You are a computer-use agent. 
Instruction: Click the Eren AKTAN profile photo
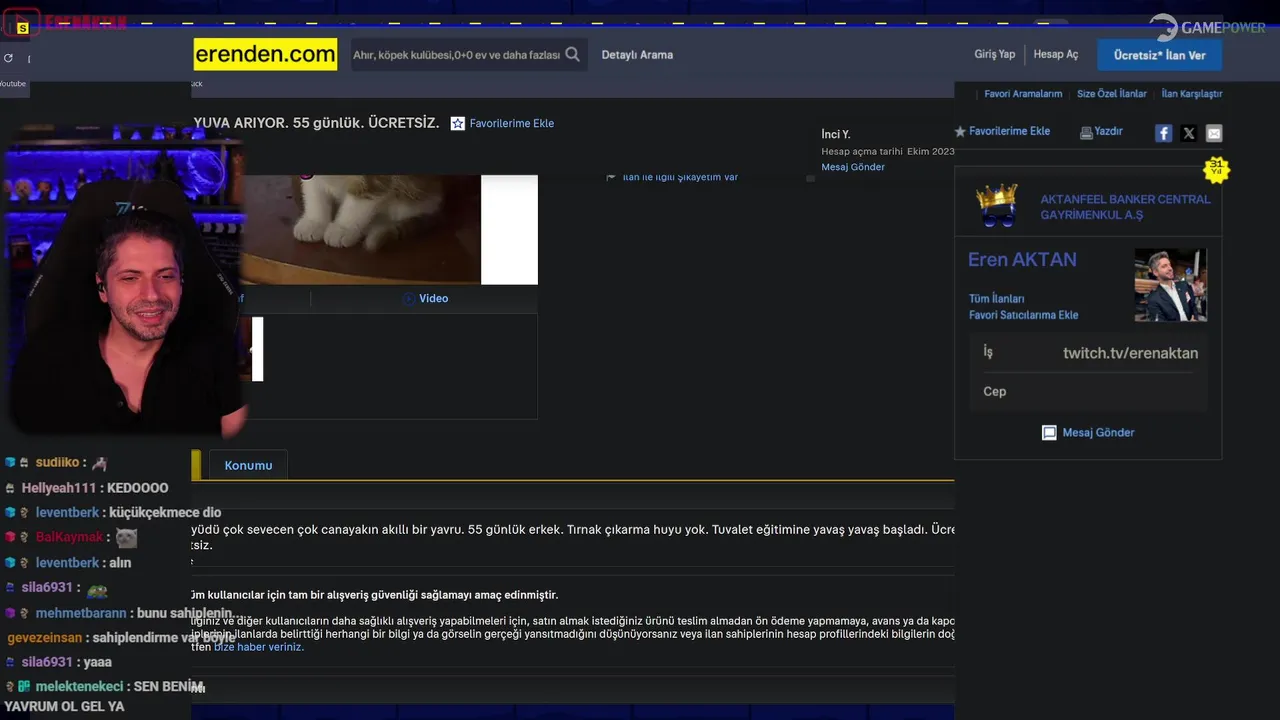1170,285
